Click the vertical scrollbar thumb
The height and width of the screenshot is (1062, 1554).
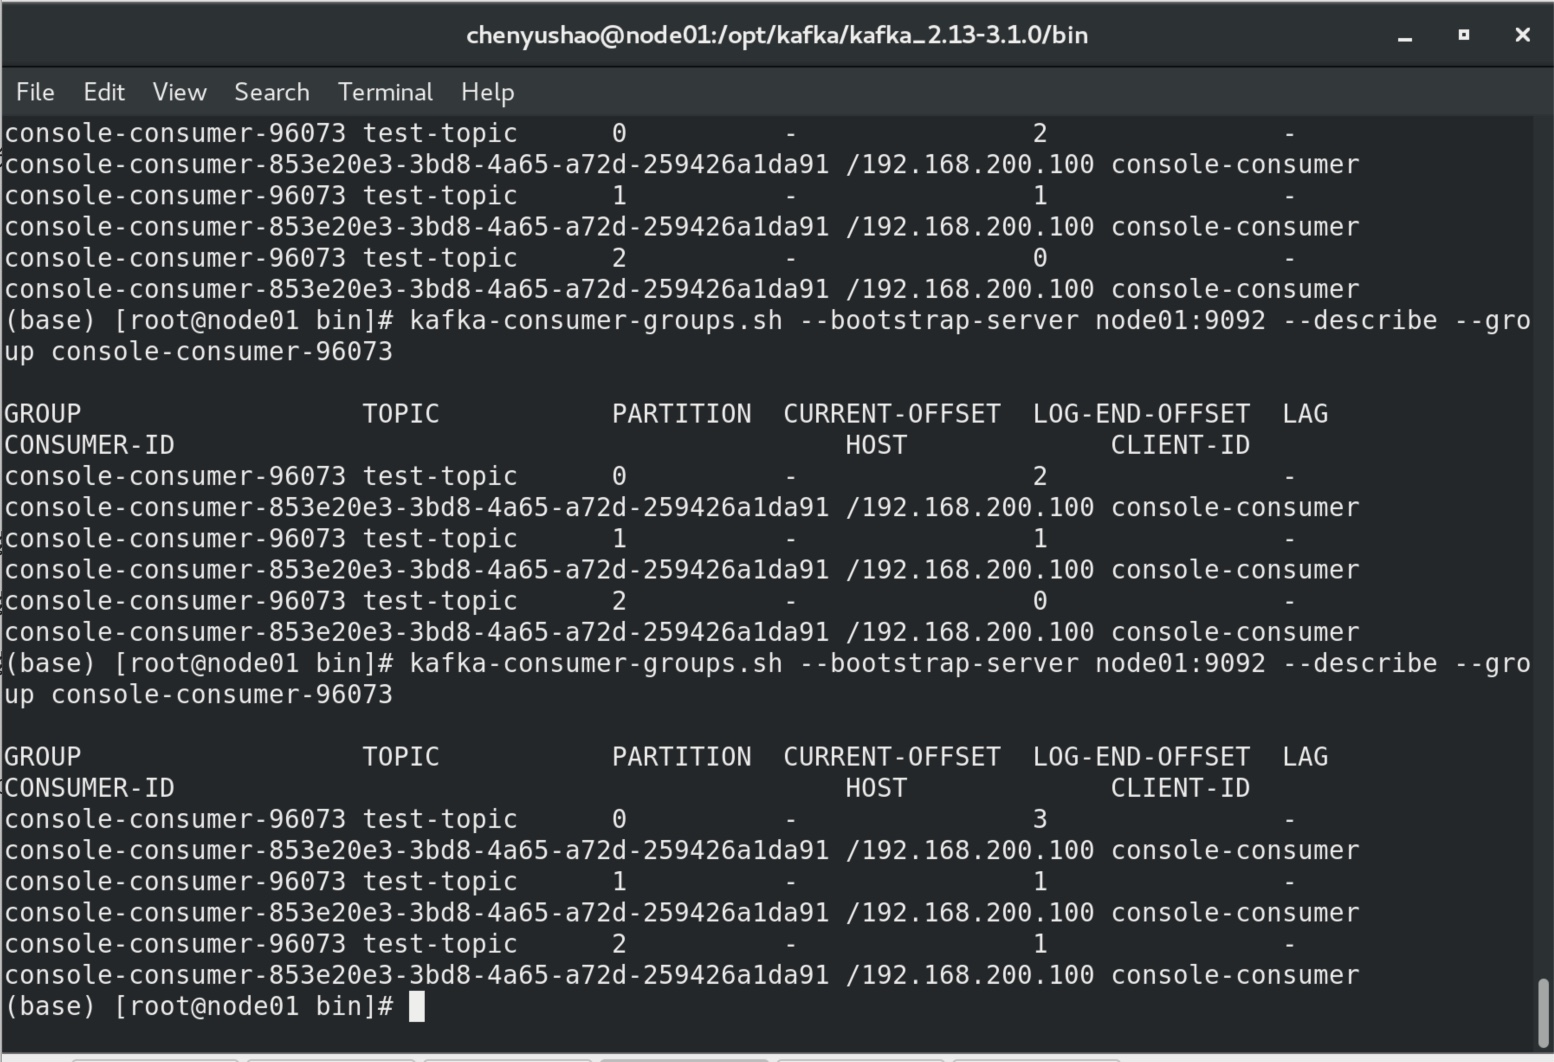[1543, 1012]
